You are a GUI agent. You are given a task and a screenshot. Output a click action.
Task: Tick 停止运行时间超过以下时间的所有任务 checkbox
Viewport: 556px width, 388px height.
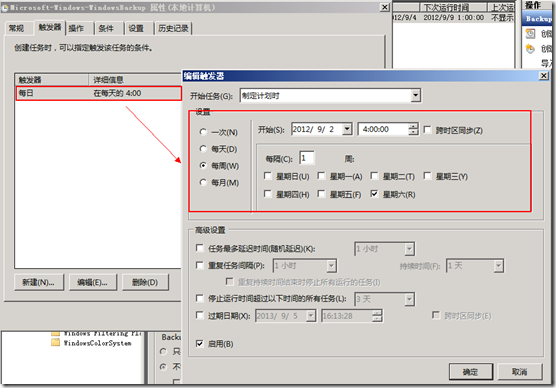pyautogui.click(x=200, y=298)
